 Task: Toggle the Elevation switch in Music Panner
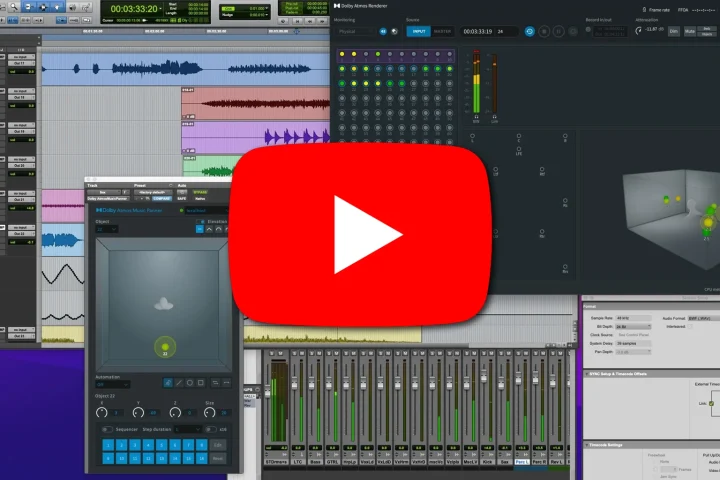[x=200, y=221]
